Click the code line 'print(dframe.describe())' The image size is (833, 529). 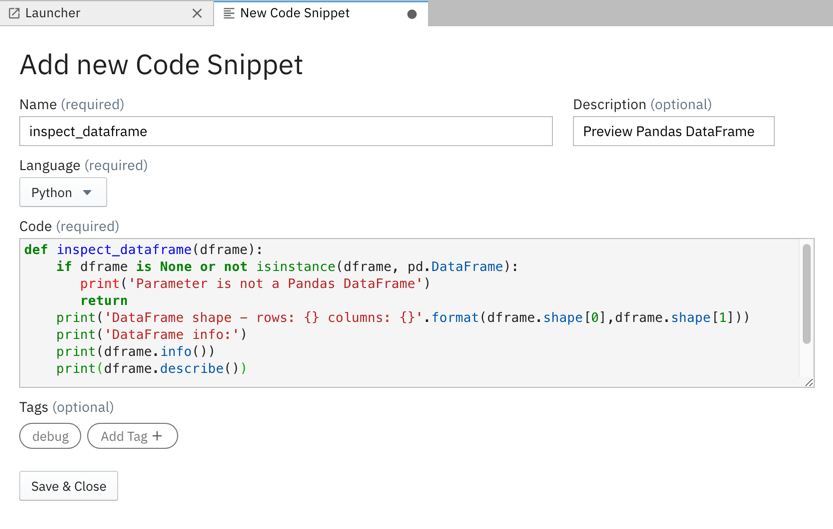click(x=151, y=368)
